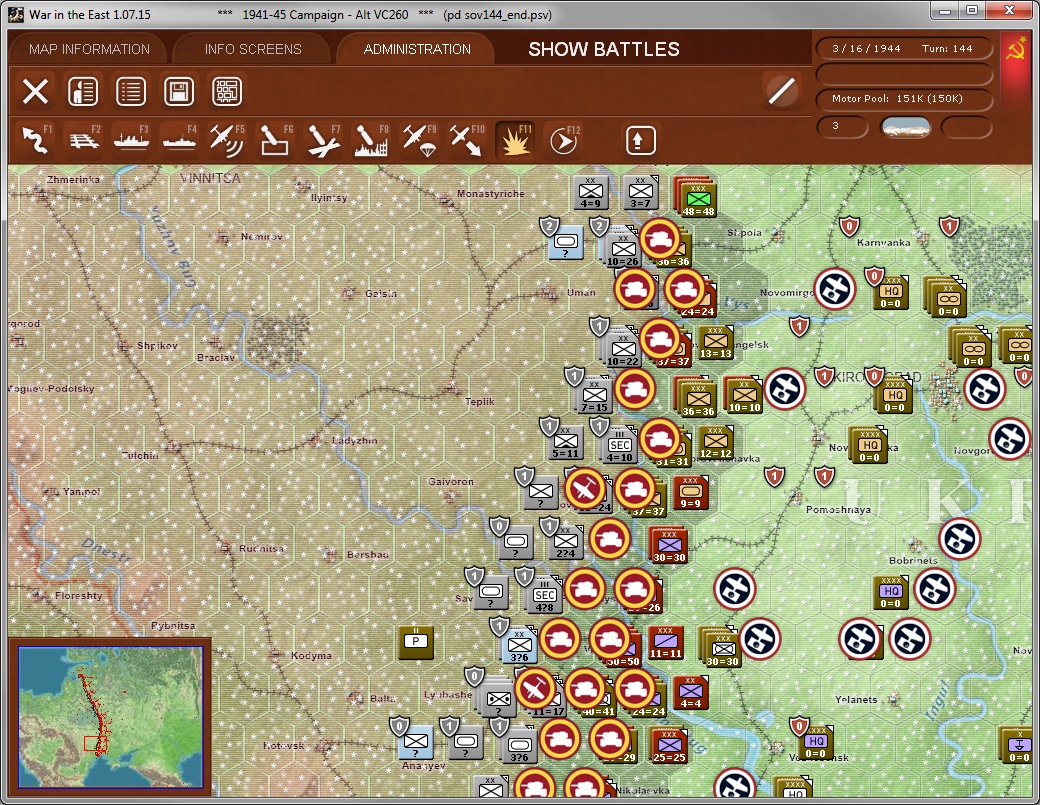1040x805 pixels.
Task: Toggle the Show Battles F11 explosion icon
Action: pyautogui.click(x=515, y=140)
